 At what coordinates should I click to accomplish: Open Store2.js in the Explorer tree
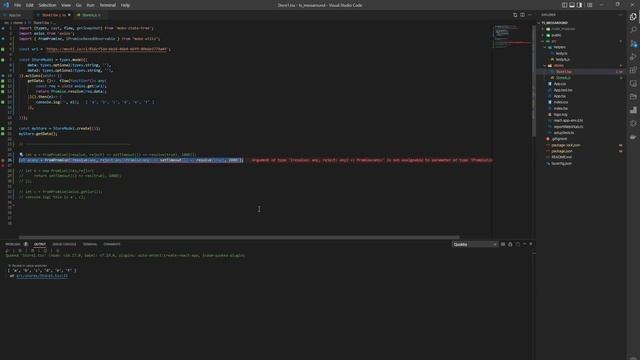(563, 78)
